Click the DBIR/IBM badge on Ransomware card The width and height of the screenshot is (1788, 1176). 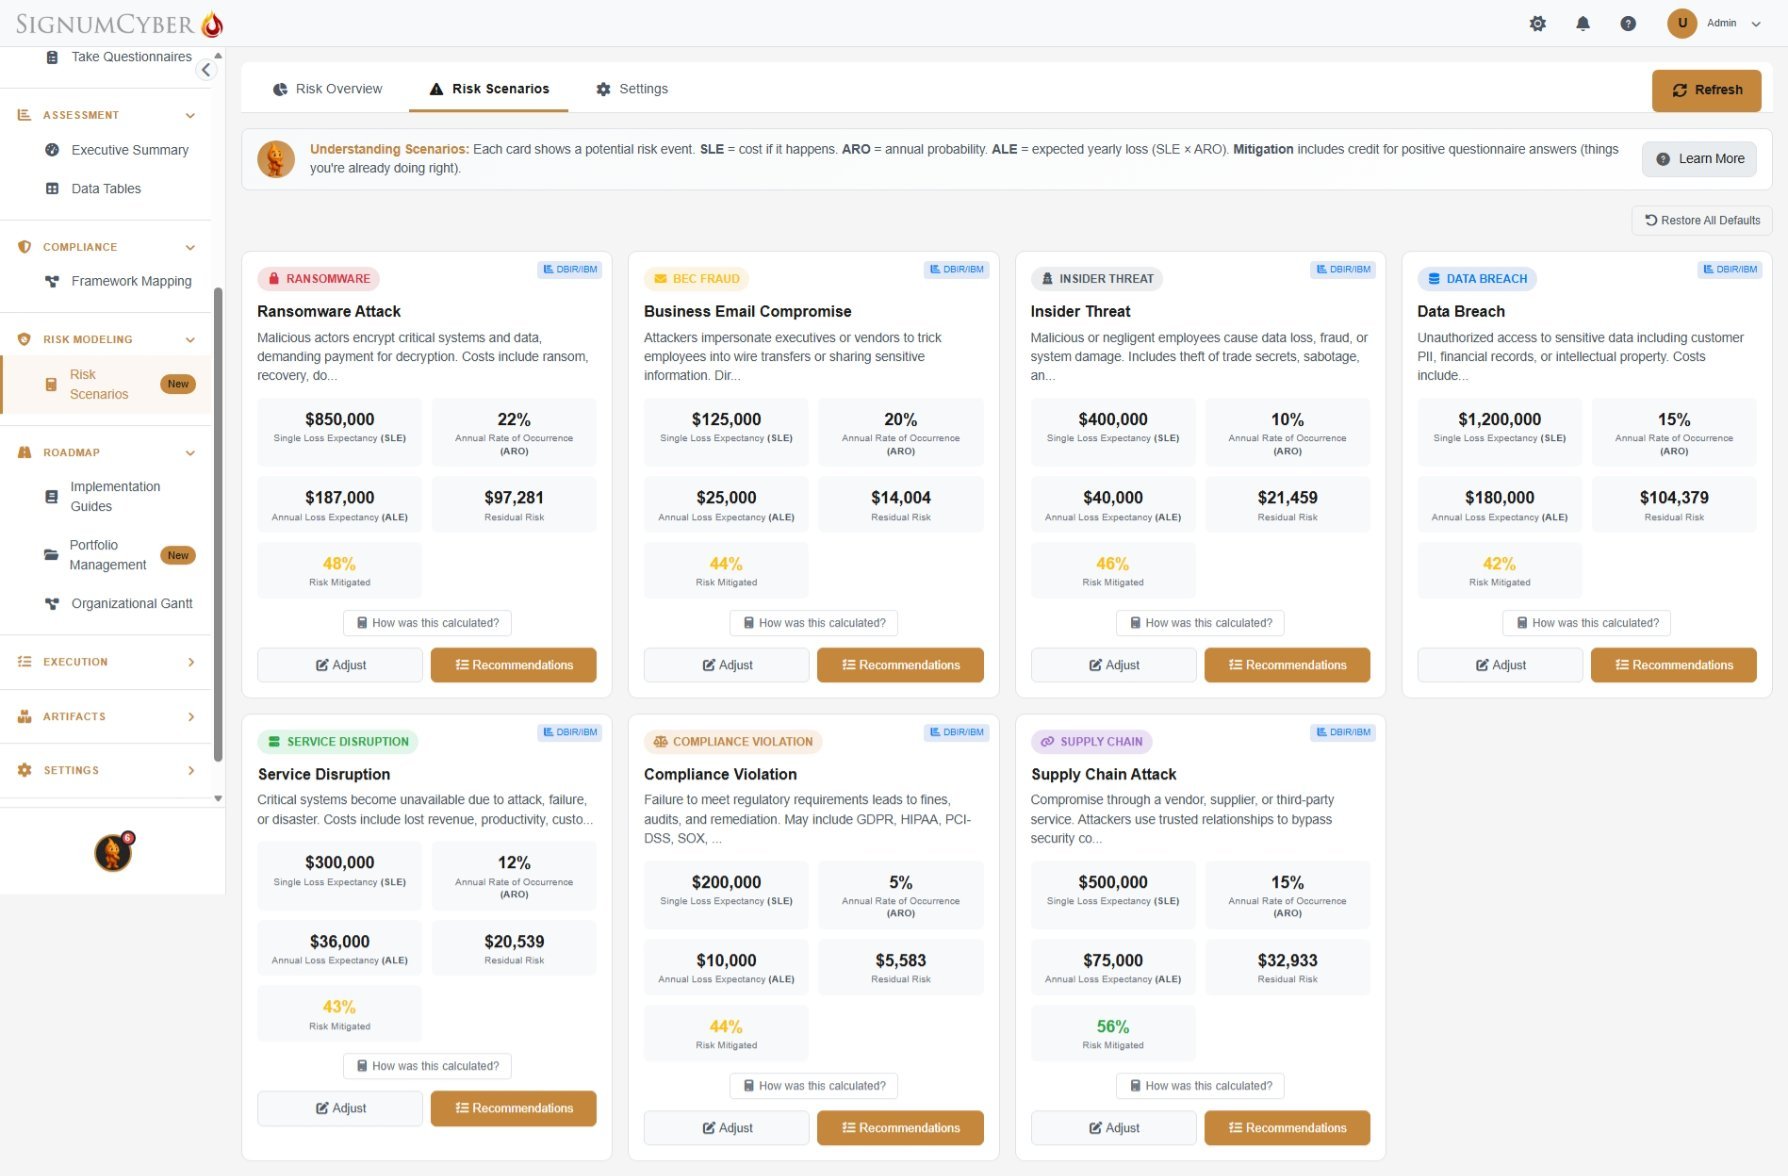click(x=569, y=269)
